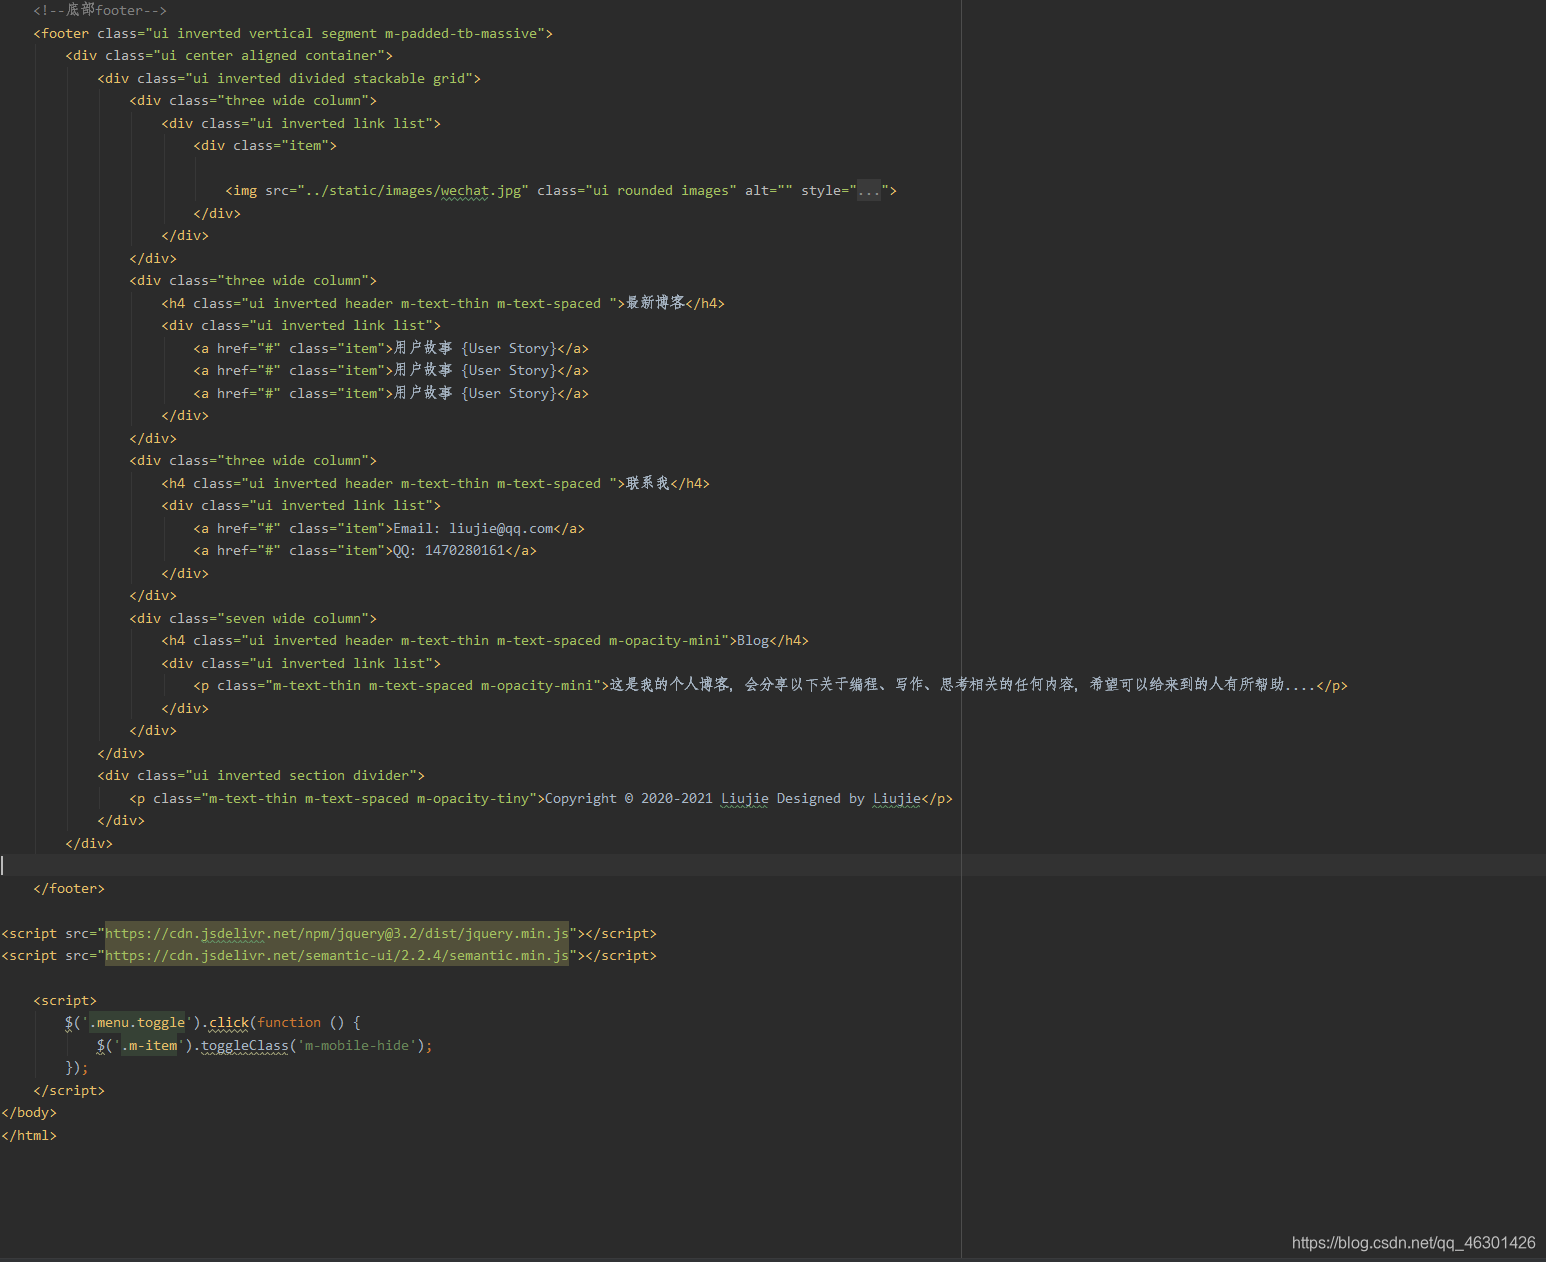
Task: Click the jQuery CDN script URL
Action: pyautogui.click(x=337, y=933)
